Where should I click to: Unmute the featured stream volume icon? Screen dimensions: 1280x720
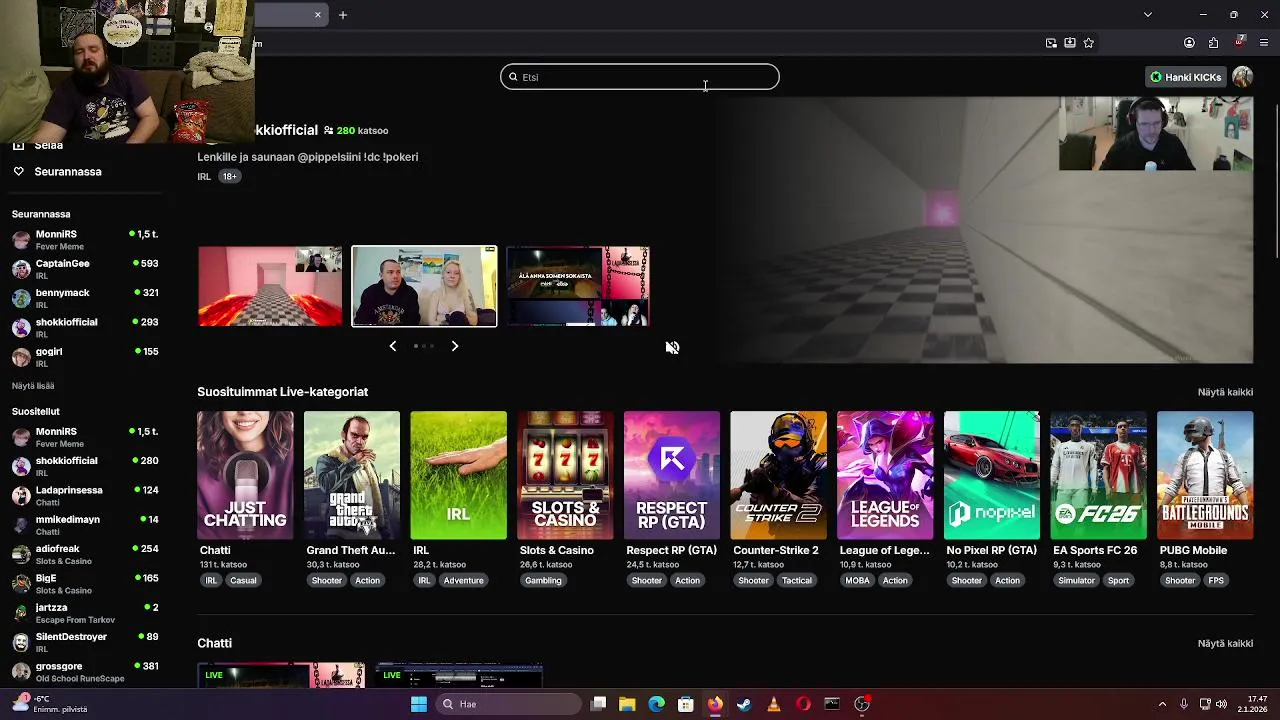click(672, 347)
